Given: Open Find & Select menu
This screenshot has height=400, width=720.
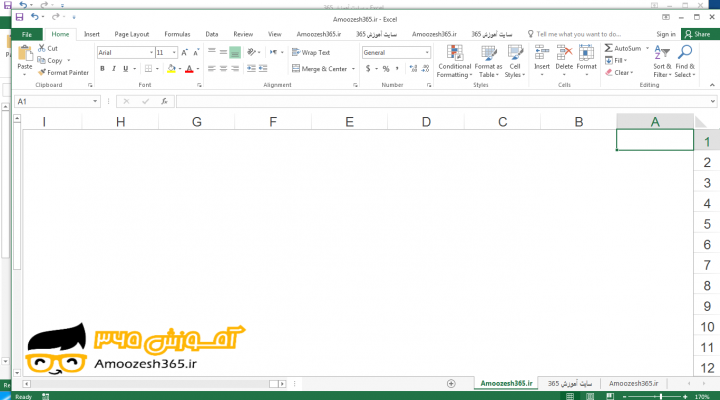Looking at the screenshot, I should click(x=685, y=62).
